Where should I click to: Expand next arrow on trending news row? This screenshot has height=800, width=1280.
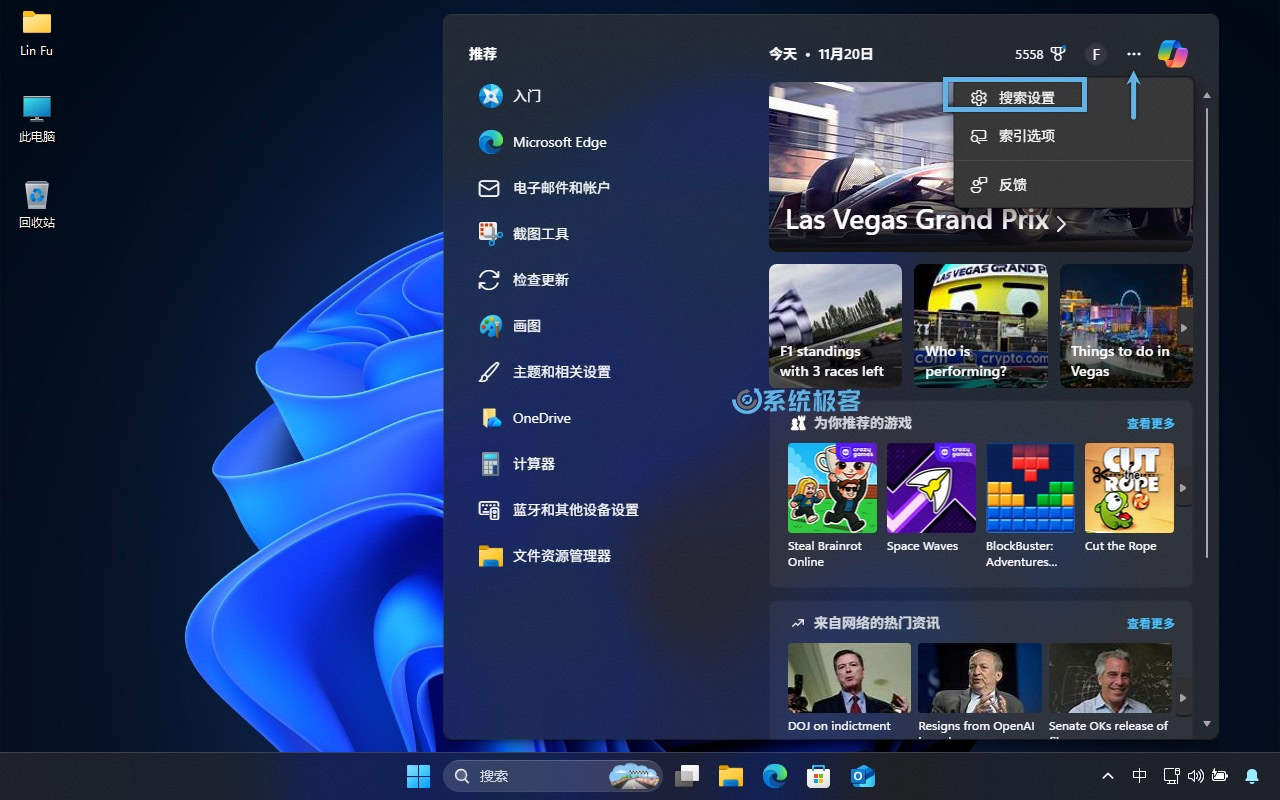1183,698
